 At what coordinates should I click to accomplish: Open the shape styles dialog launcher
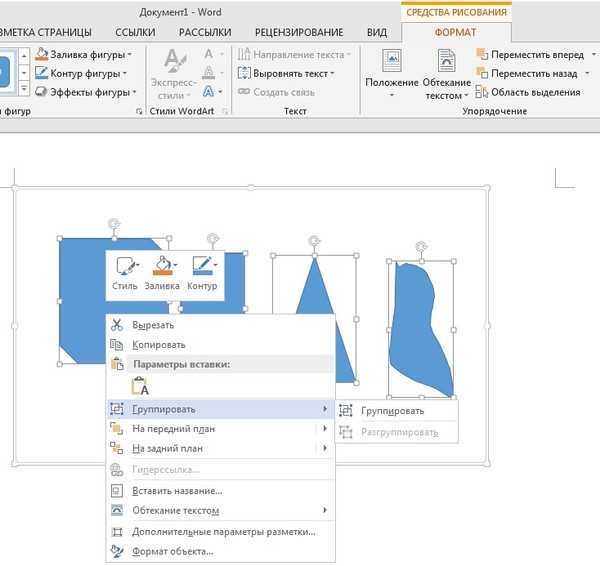coord(139,111)
